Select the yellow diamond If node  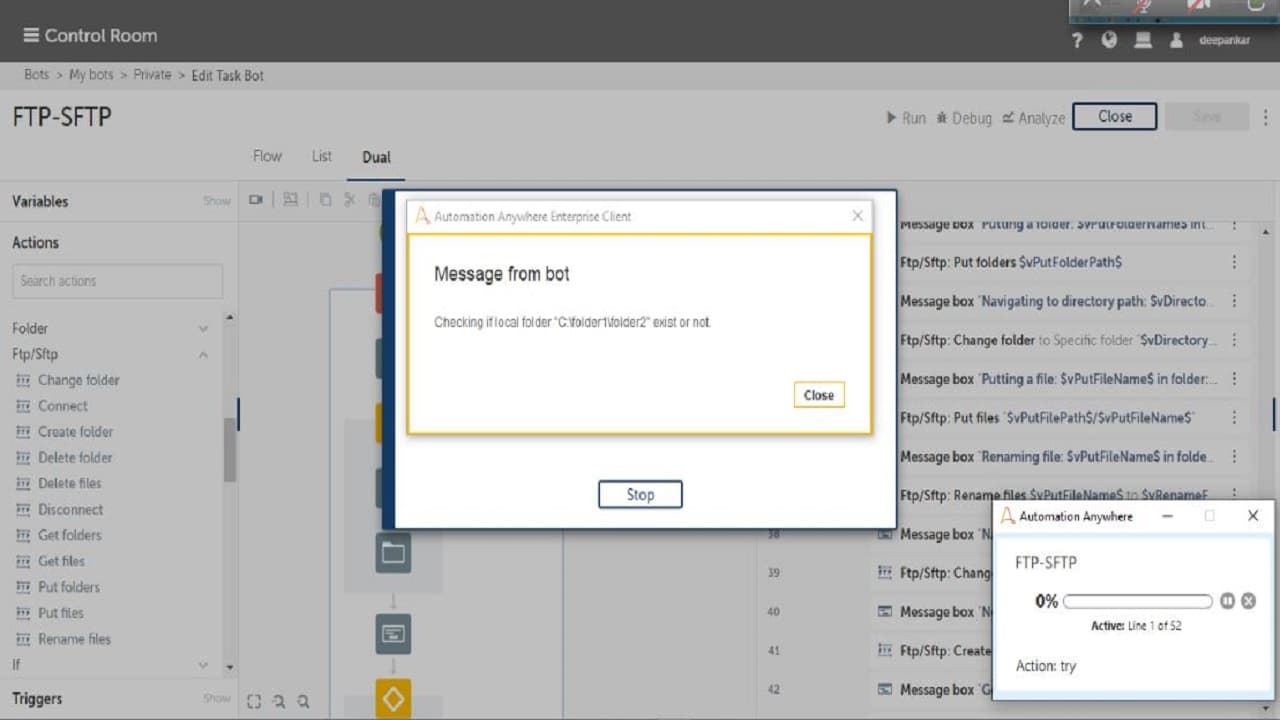pos(393,698)
